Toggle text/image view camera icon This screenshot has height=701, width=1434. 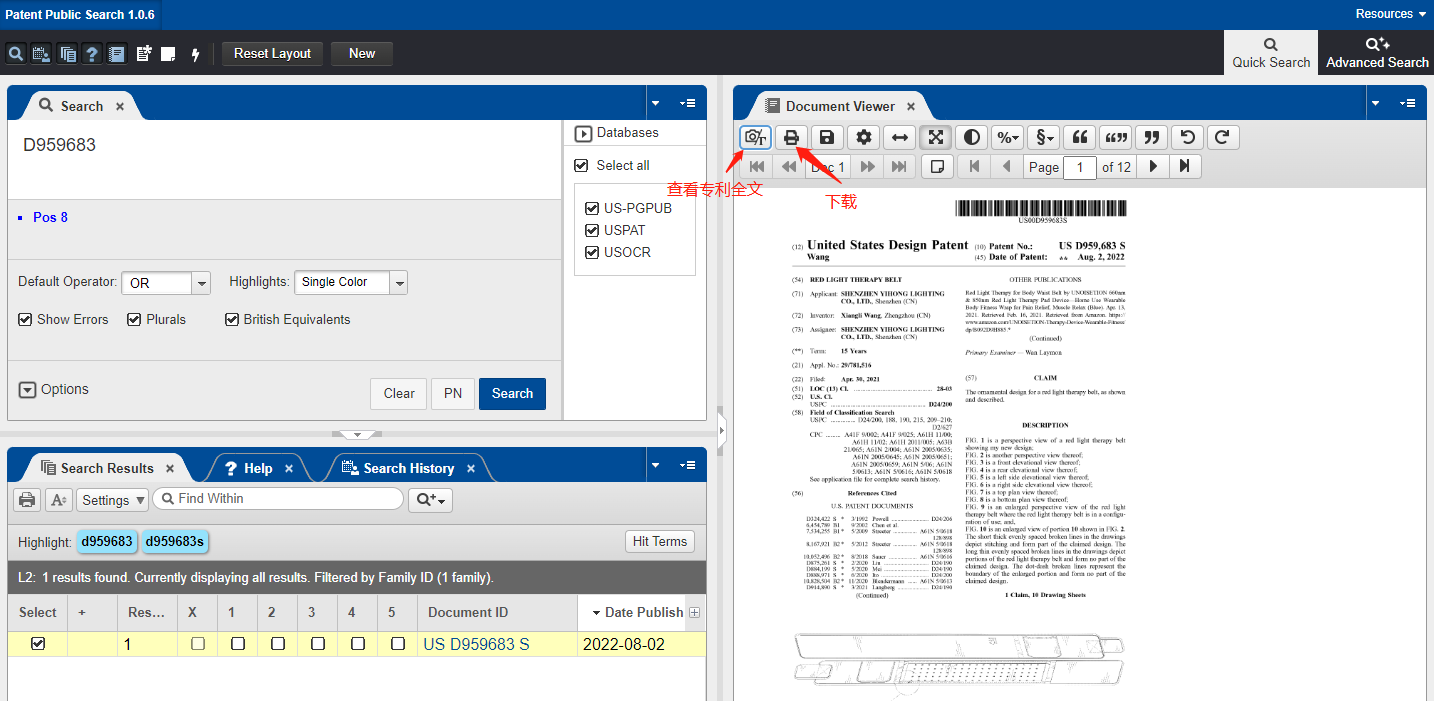[755, 137]
